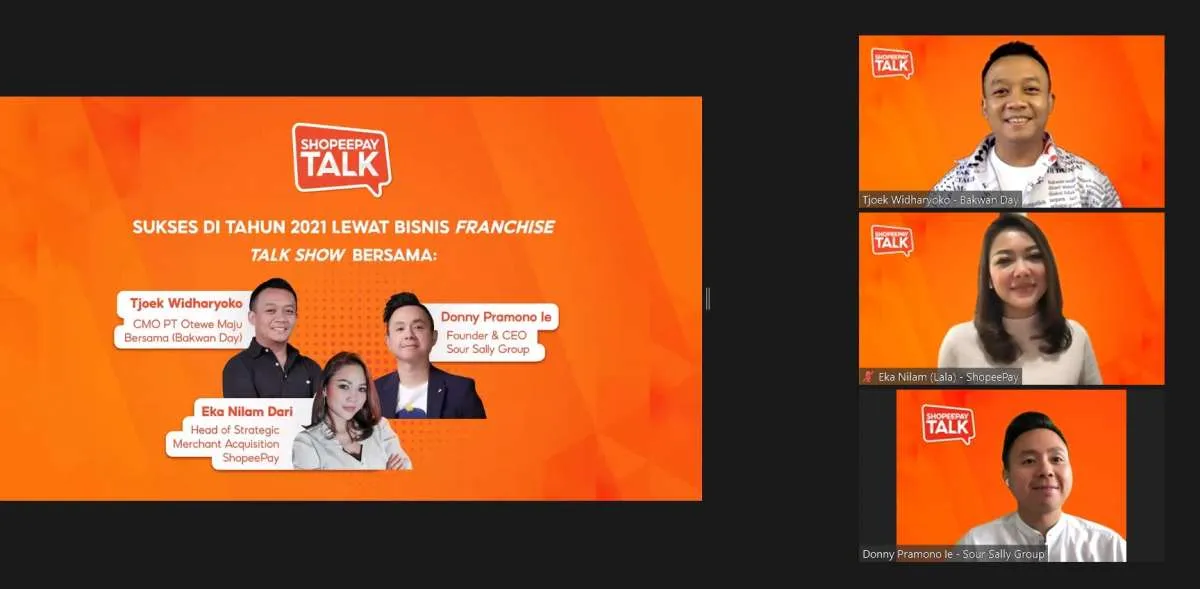Click the ShopeePay Talk logo on the slide
Viewport: 1200px width, 589px height.
point(341,159)
